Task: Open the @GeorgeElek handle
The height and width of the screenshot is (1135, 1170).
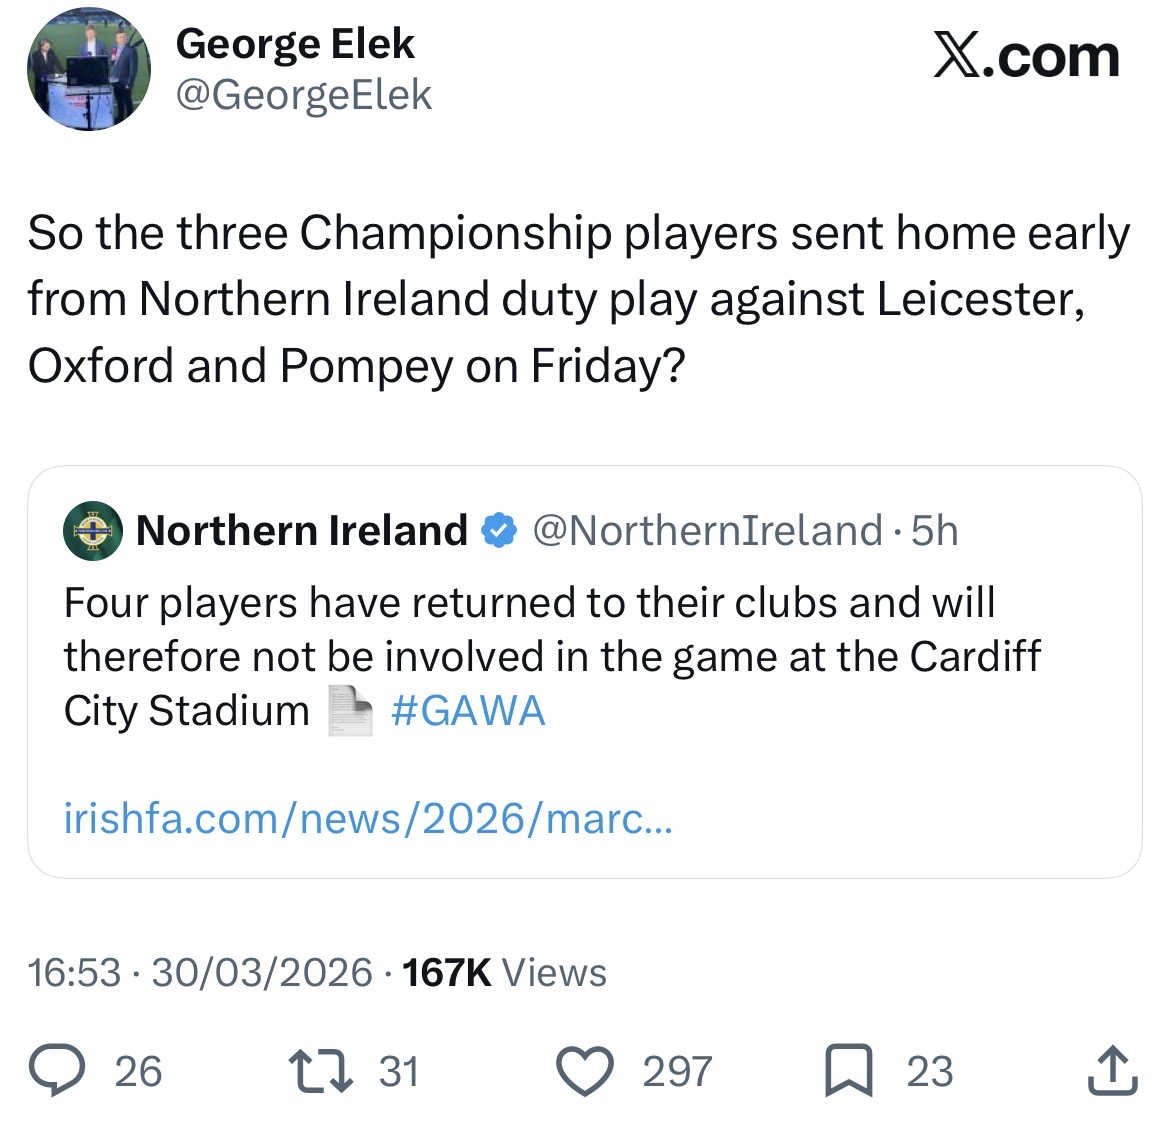Action: coord(304,95)
